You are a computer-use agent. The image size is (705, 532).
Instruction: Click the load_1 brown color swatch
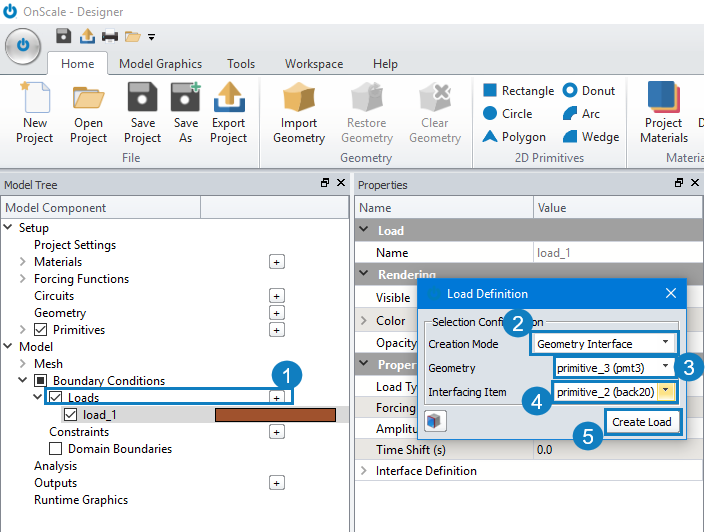pos(275,415)
